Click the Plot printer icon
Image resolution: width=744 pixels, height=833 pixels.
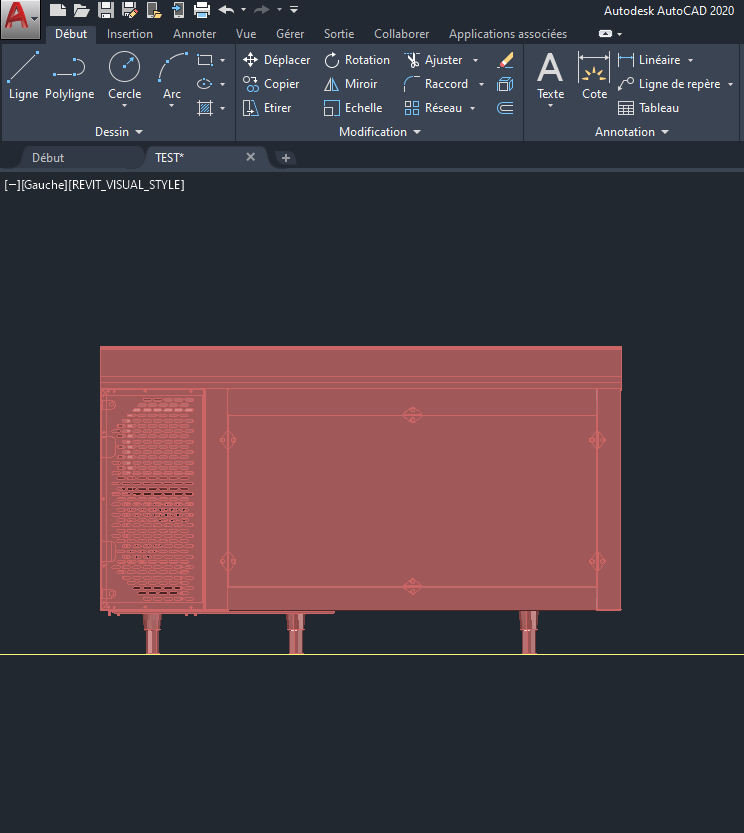[x=202, y=10]
